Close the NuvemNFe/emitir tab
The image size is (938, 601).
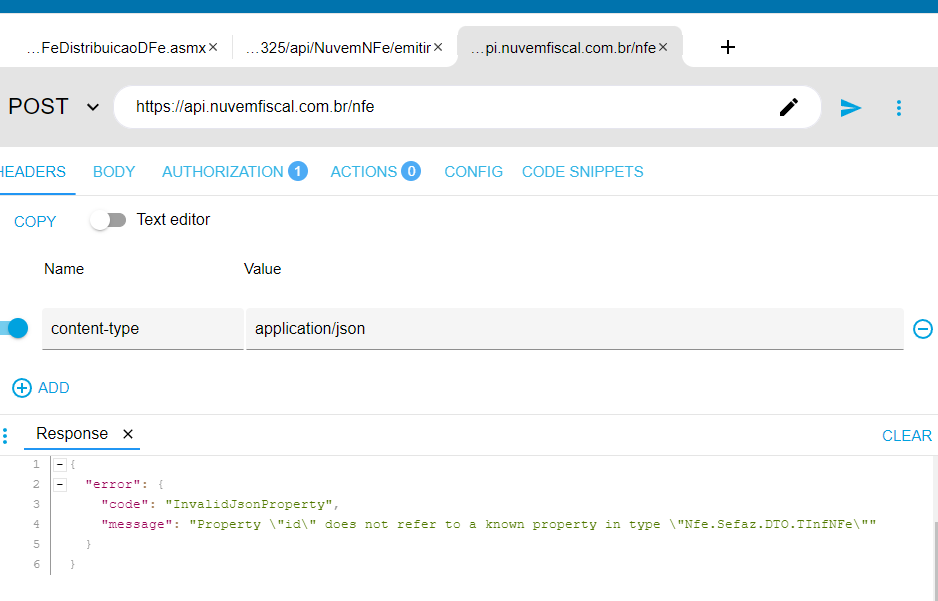(x=438, y=47)
